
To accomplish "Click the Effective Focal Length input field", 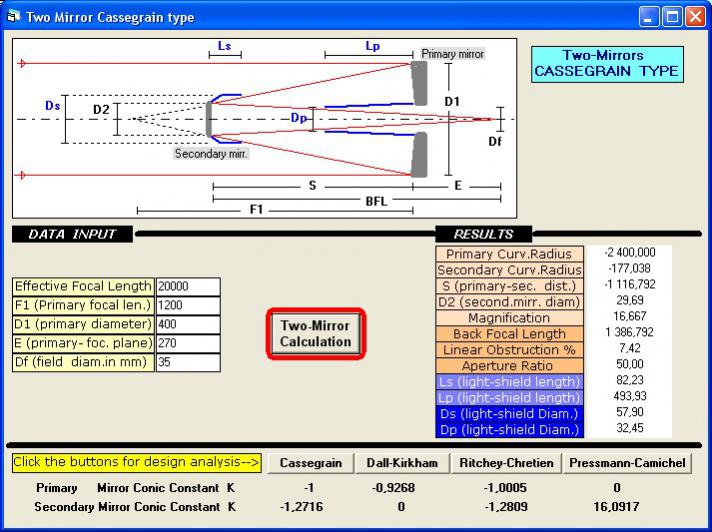I will tap(188, 286).
